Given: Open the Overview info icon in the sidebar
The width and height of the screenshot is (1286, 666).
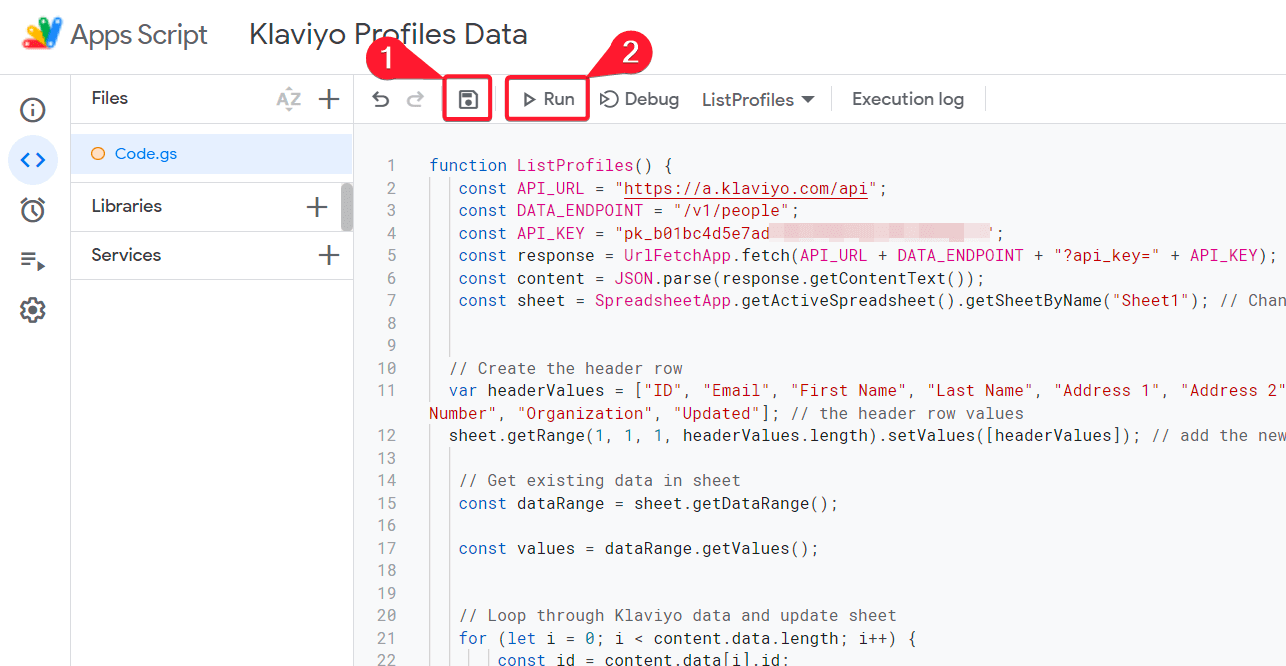Looking at the screenshot, I should coord(33,110).
